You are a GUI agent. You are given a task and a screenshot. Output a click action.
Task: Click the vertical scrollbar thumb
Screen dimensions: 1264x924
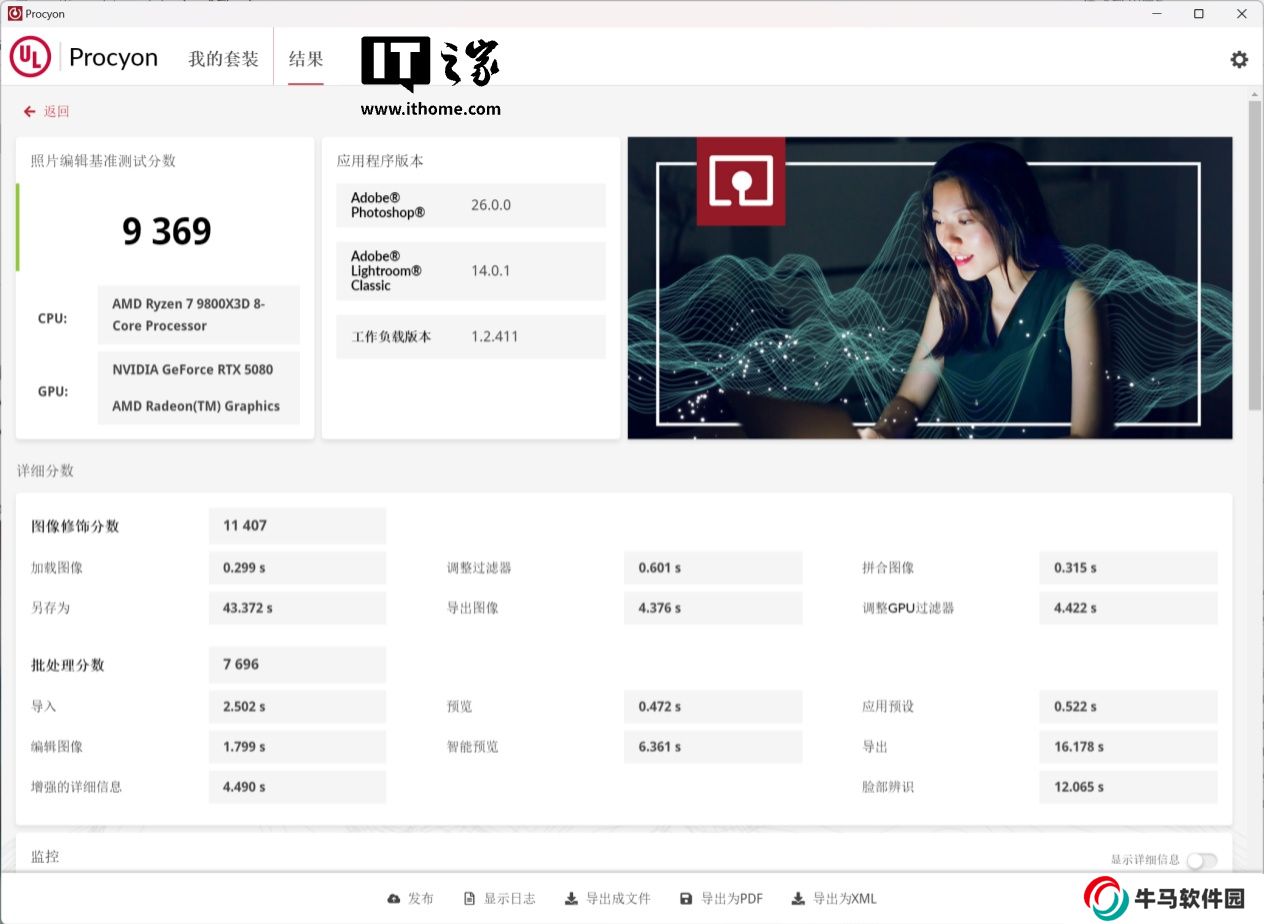coord(1254,250)
